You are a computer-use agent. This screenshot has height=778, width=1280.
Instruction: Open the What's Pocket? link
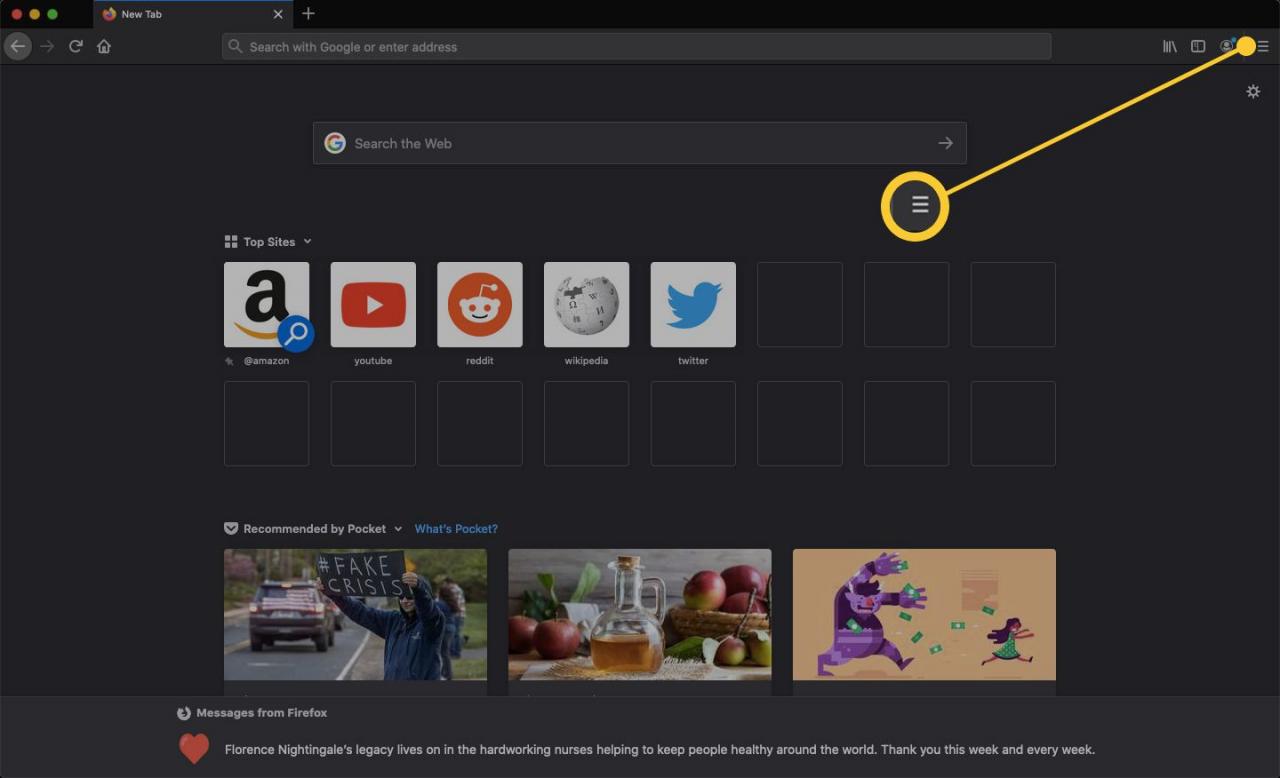(456, 529)
